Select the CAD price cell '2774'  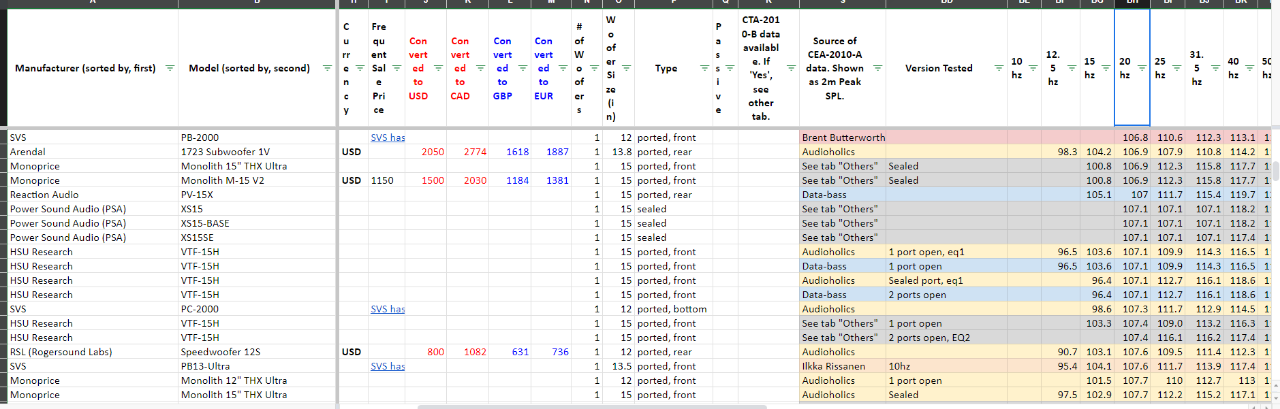coord(467,151)
